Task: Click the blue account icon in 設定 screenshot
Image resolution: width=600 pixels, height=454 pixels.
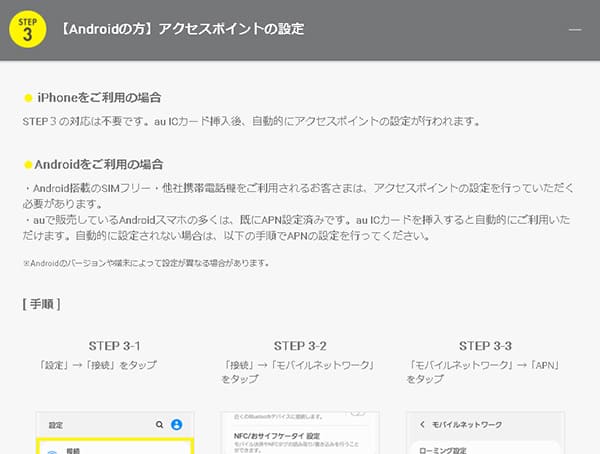Action: click(176, 425)
